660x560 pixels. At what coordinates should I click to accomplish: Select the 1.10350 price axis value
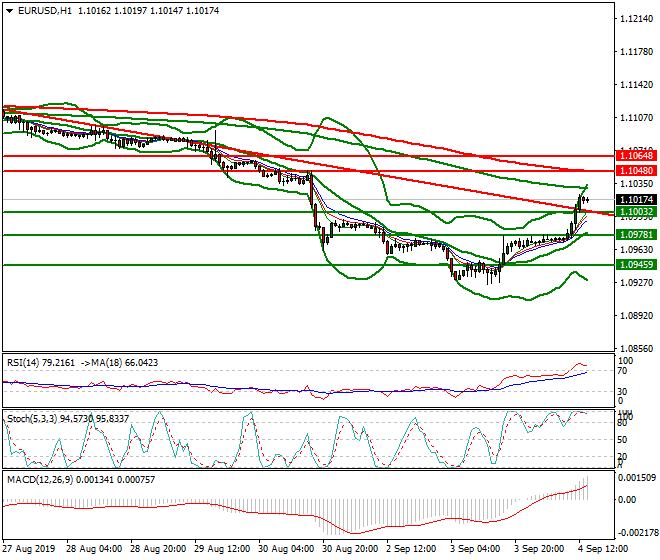pyautogui.click(x=637, y=184)
